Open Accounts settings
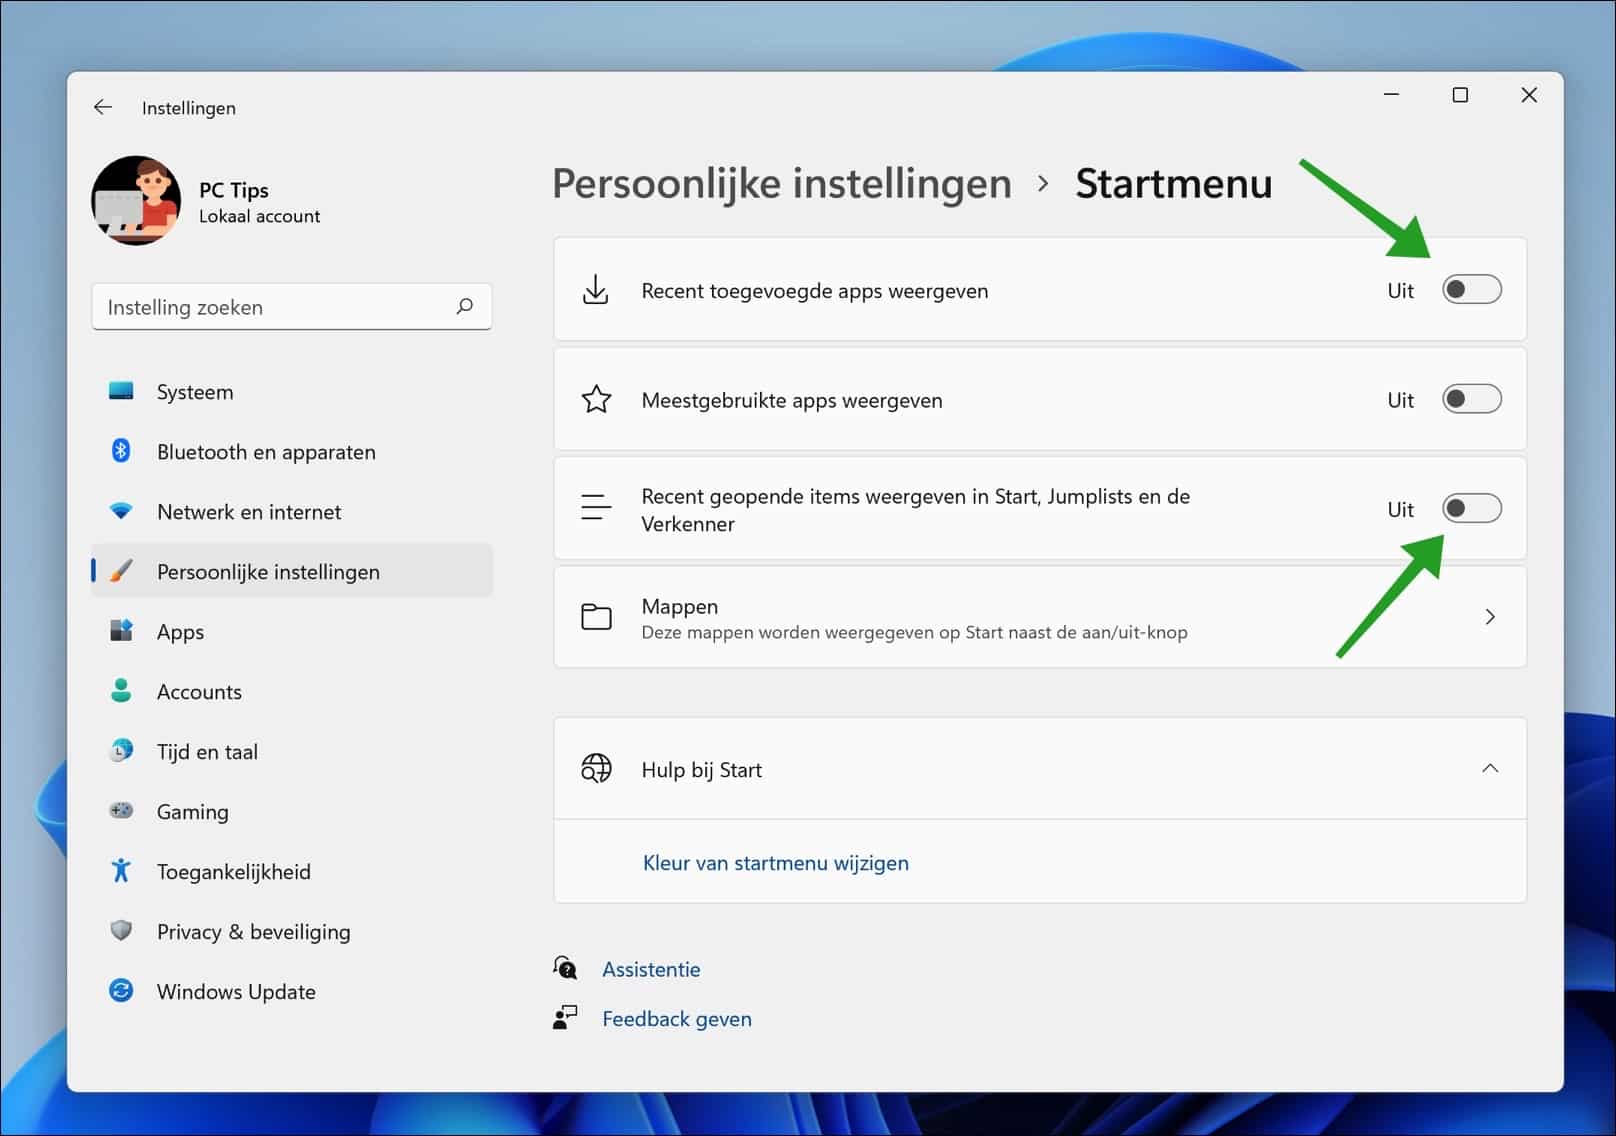This screenshot has height=1136, width=1616. [291, 692]
